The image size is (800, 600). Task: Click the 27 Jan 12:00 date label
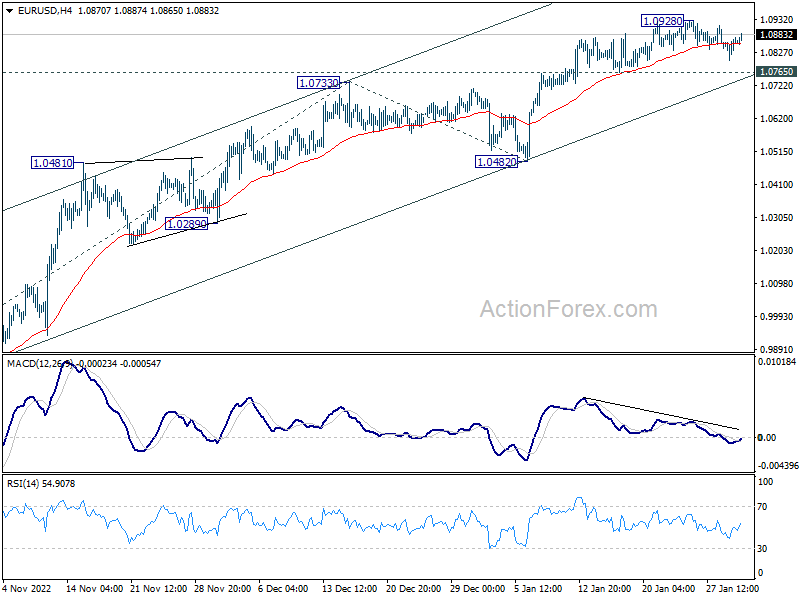tap(733, 588)
